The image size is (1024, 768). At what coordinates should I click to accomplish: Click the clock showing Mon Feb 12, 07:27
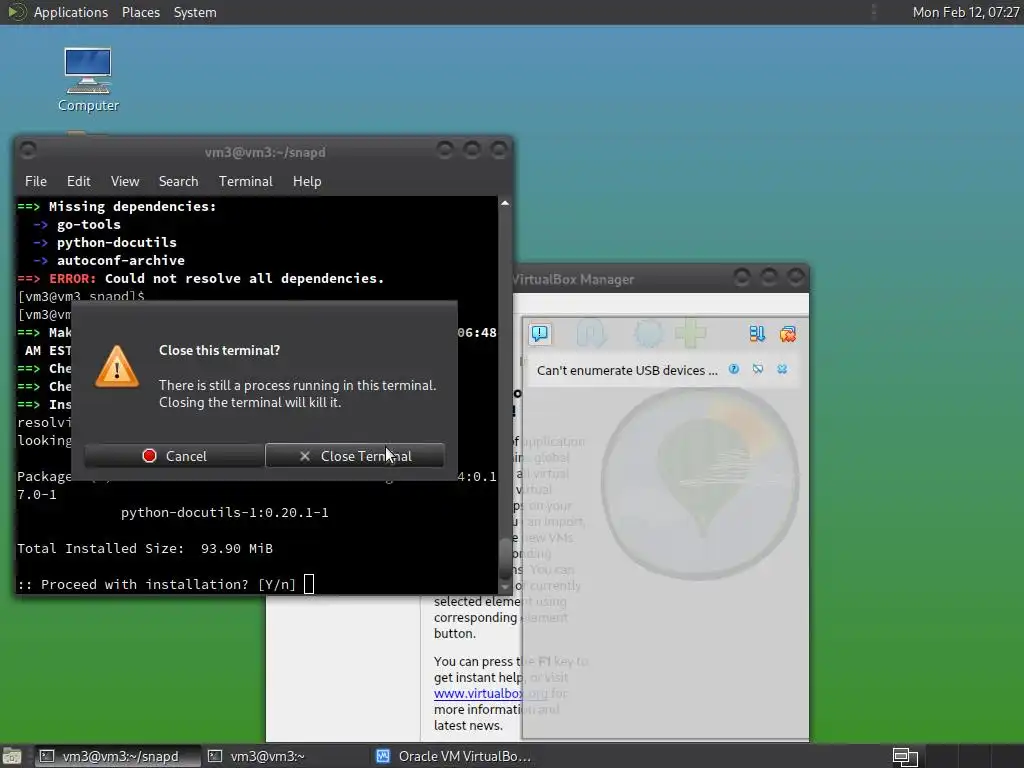[965, 12]
